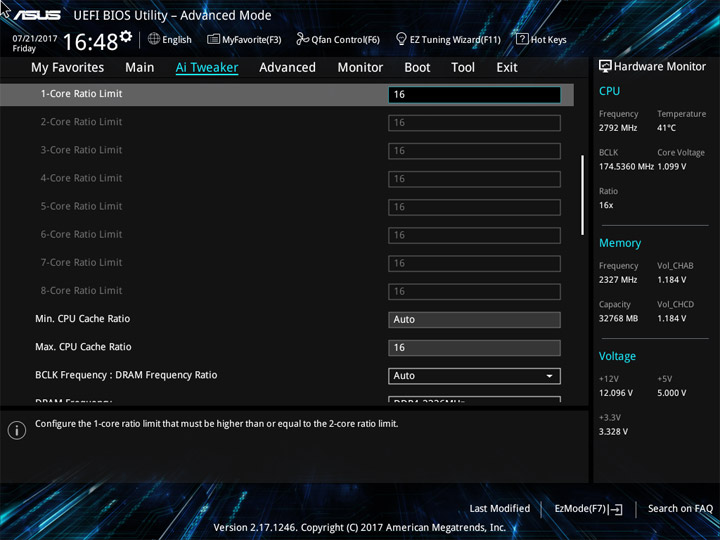
Task: Open the clock settings gear icon
Action: 126,36
